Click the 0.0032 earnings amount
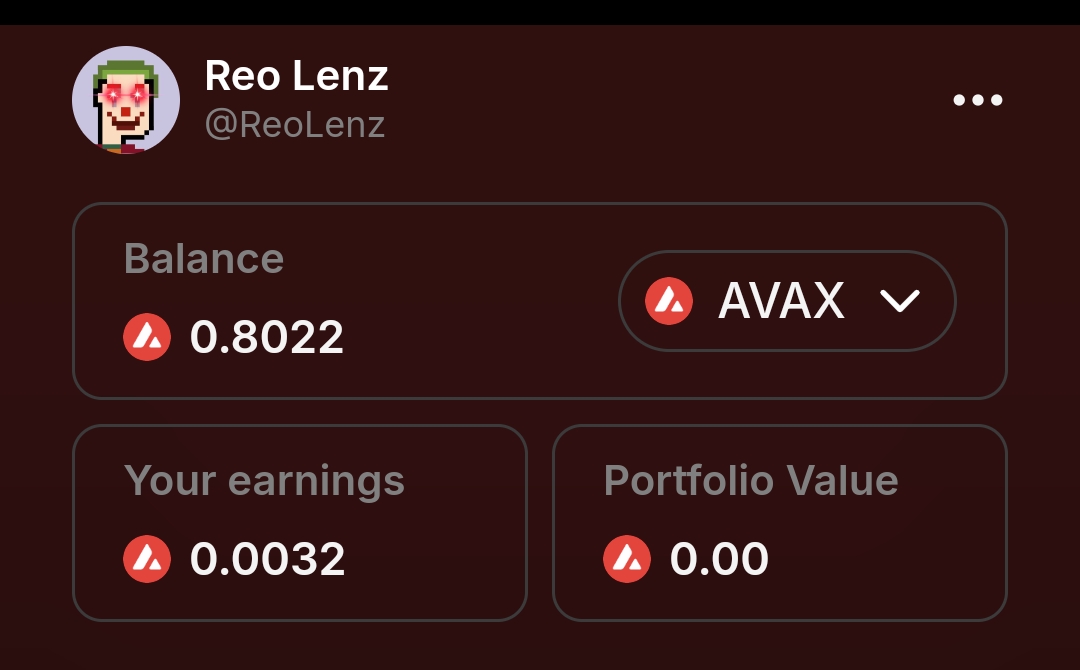Image resolution: width=1080 pixels, height=670 pixels. pos(267,560)
